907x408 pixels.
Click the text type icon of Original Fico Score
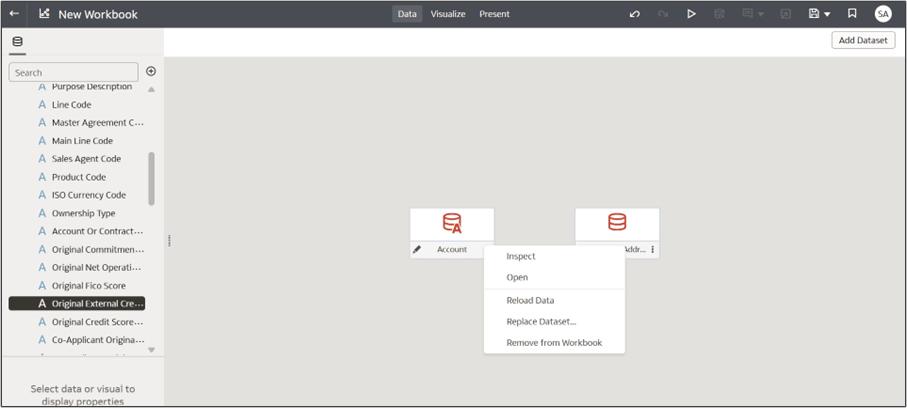(x=42, y=285)
